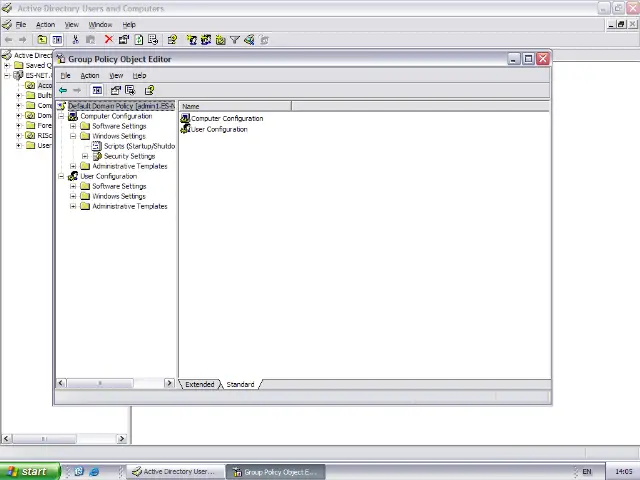Click the Create New User icon
This screenshot has height=480, width=640.
(x=191, y=40)
